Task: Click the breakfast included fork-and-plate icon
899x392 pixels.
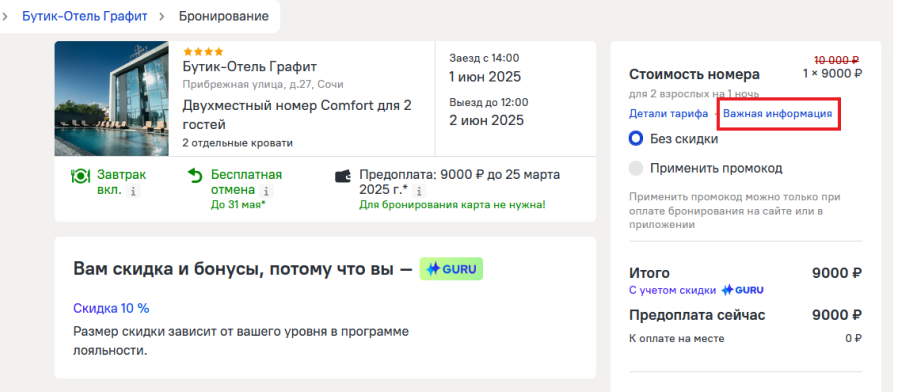Action: [x=80, y=175]
